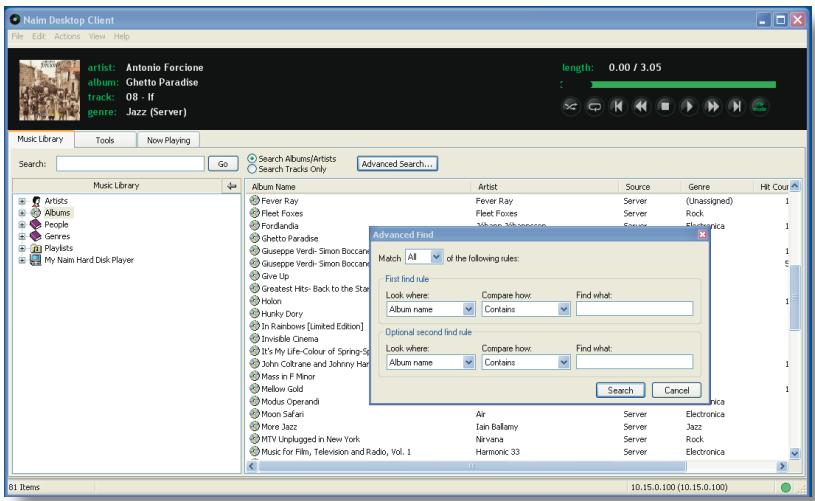The image size is (815, 501).
Task: Click the Playlists folder icon in the tree
Action: pos(36,248)
